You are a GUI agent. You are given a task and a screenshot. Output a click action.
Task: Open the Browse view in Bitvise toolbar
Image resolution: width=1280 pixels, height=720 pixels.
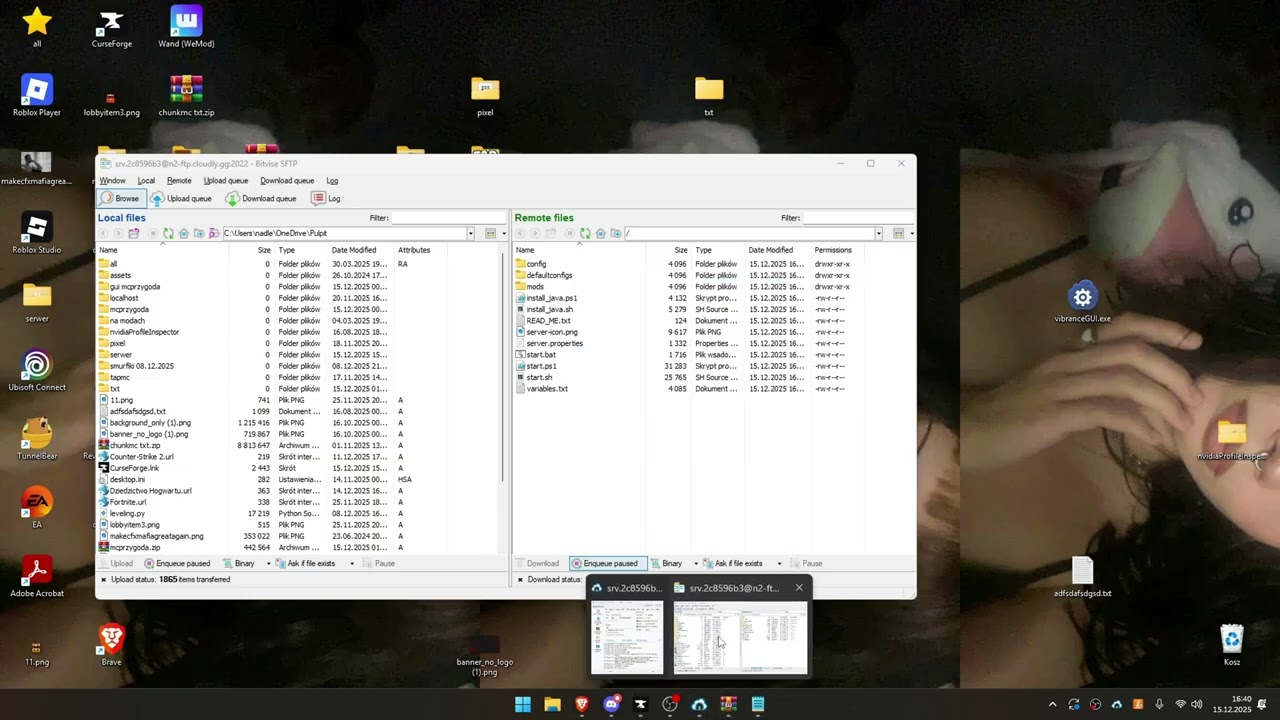pyautogui.click(x=120, y=198)
